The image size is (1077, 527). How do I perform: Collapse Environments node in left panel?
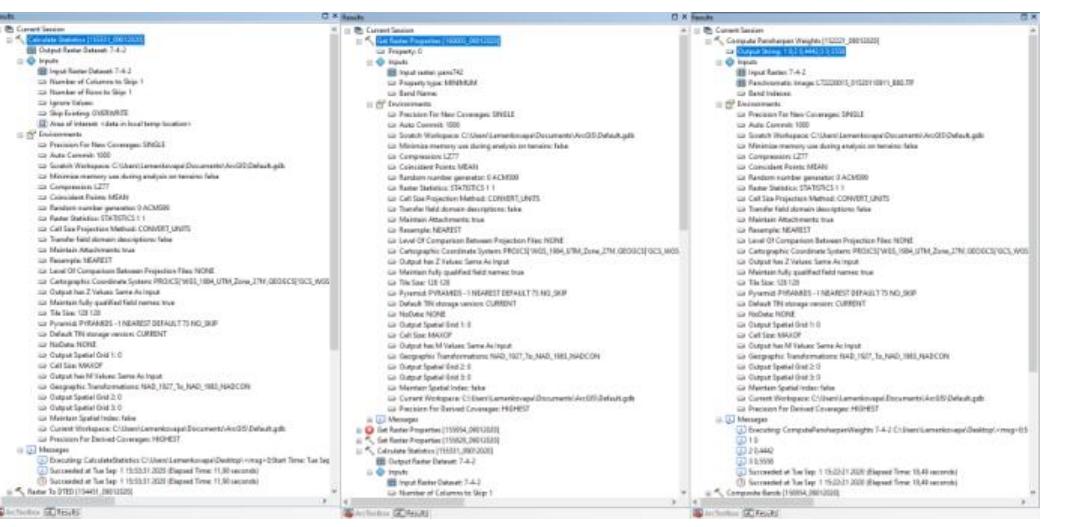(x=19, y=135)
